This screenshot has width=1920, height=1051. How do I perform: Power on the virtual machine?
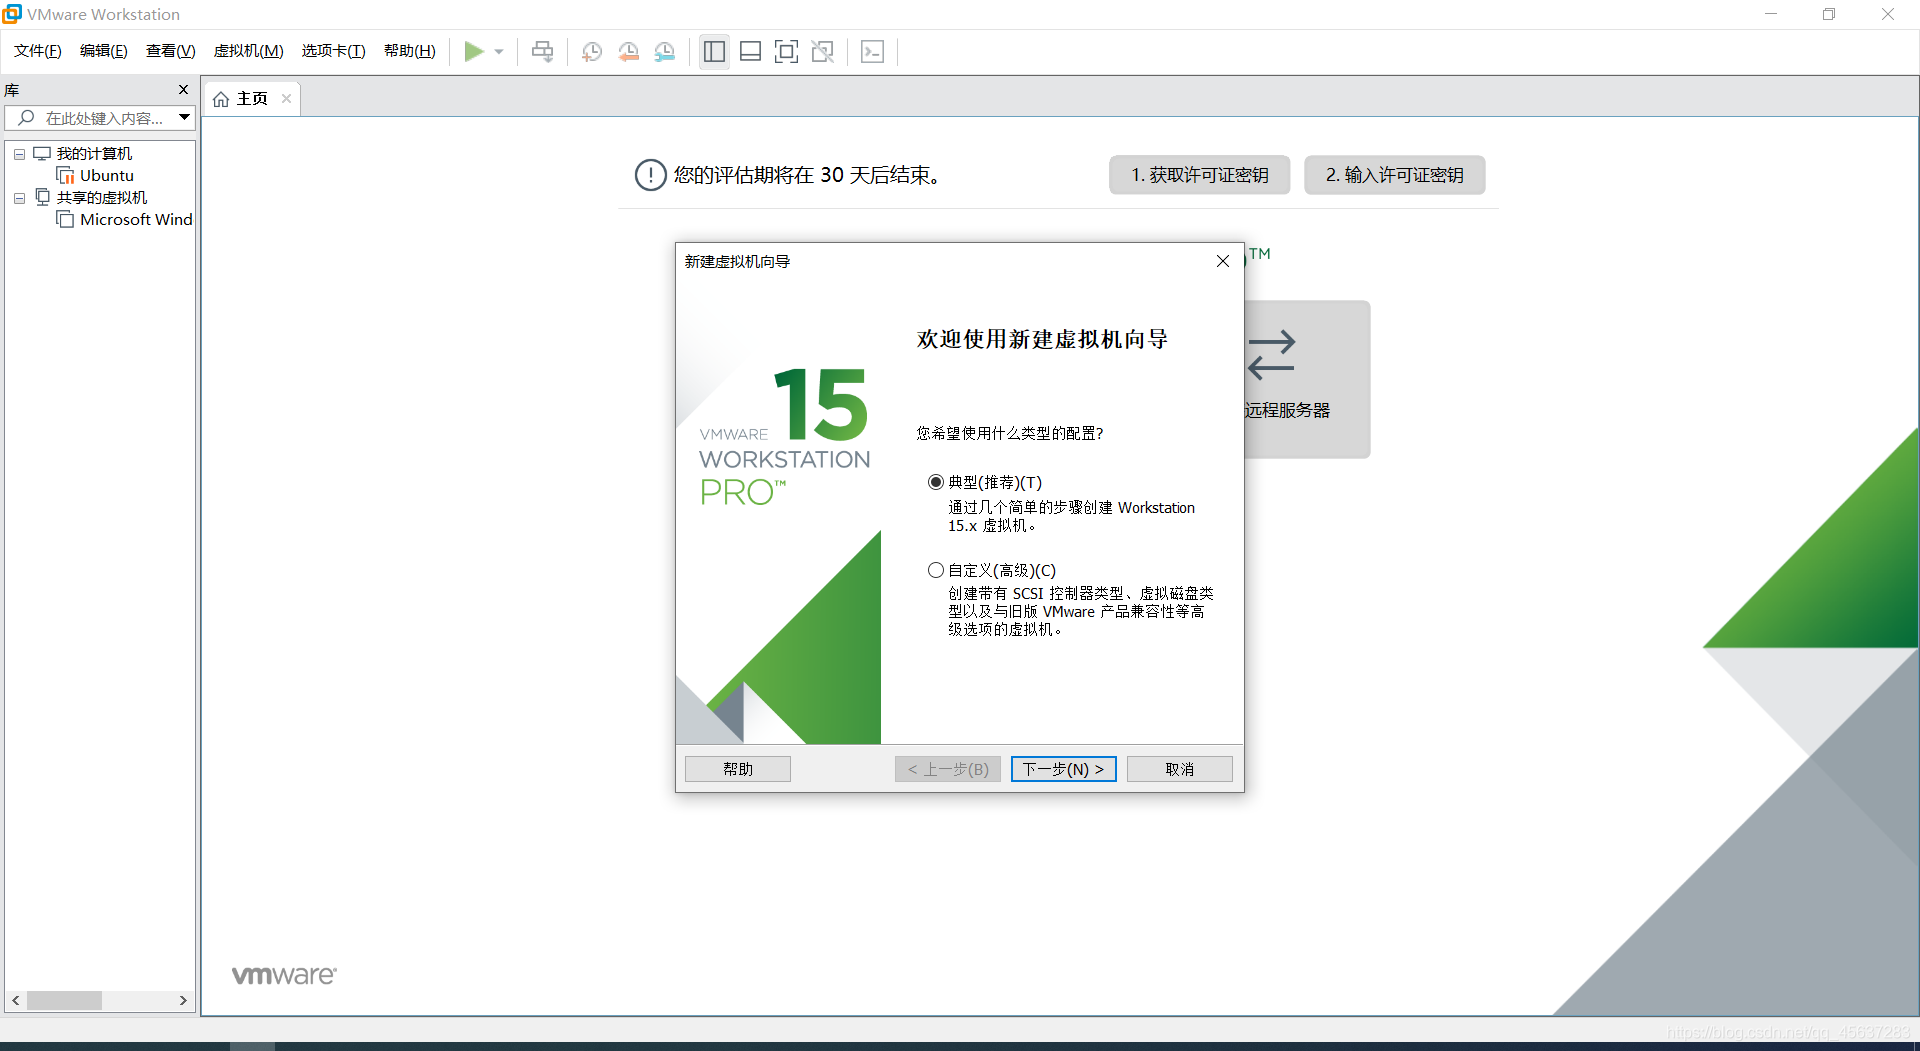point(475,51)
